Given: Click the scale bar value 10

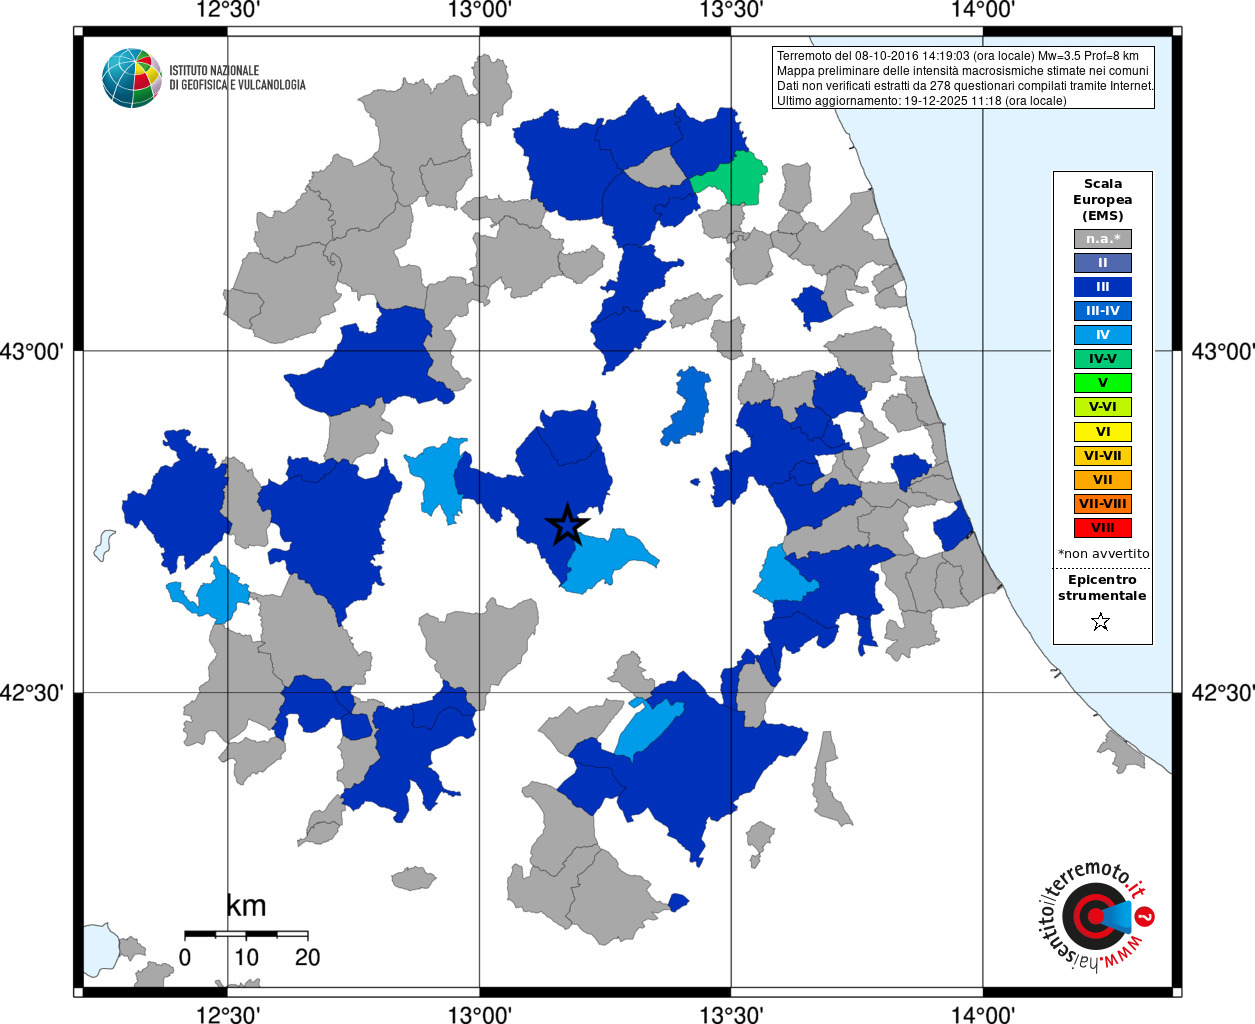Looking at the screenshot, I should 246,957.
